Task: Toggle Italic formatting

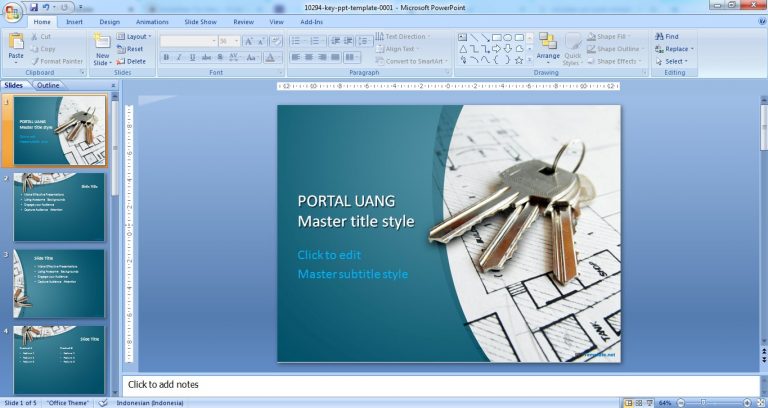Action: click(179, 58)
